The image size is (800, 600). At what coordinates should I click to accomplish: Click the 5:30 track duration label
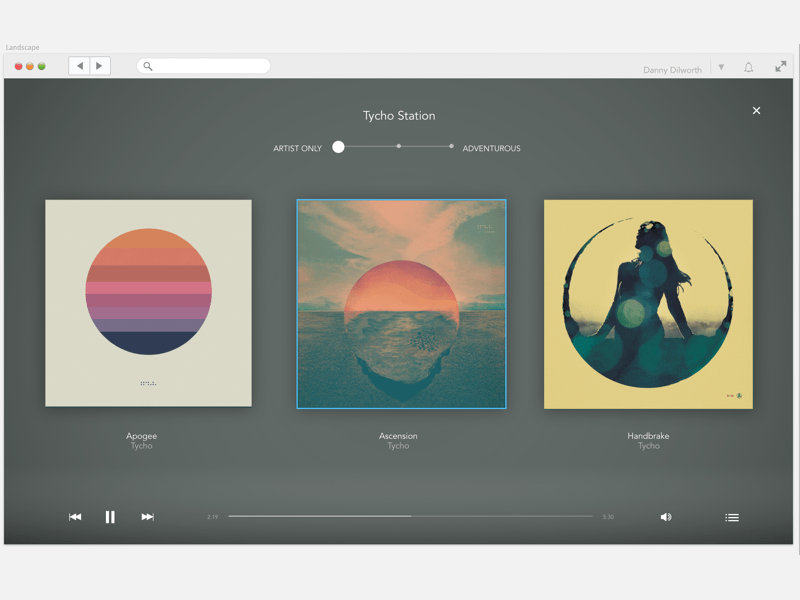coord(608,517)
